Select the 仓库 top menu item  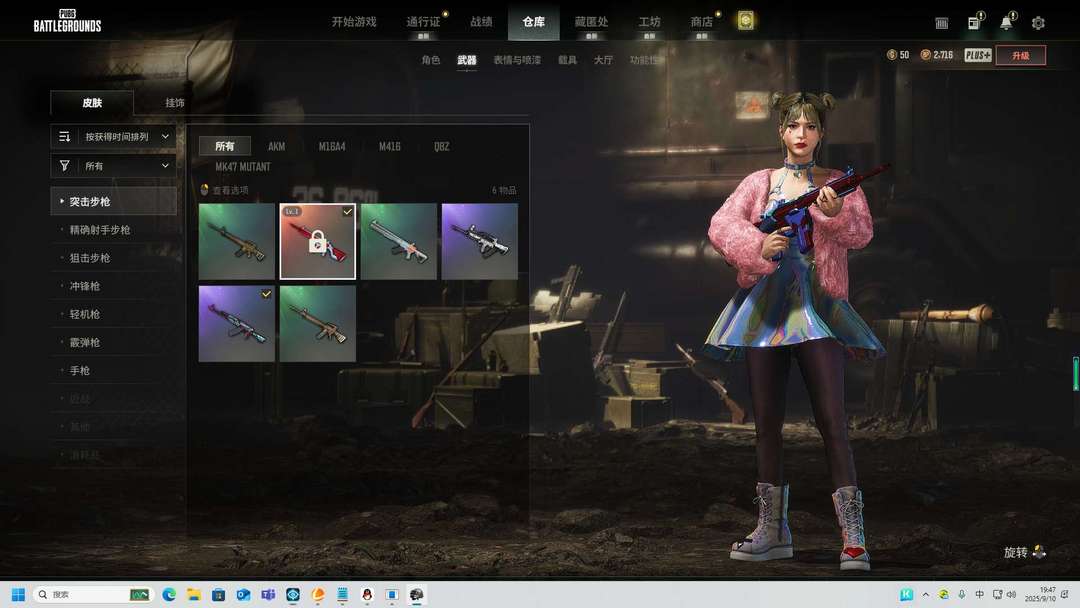click(x=534, y=21)
